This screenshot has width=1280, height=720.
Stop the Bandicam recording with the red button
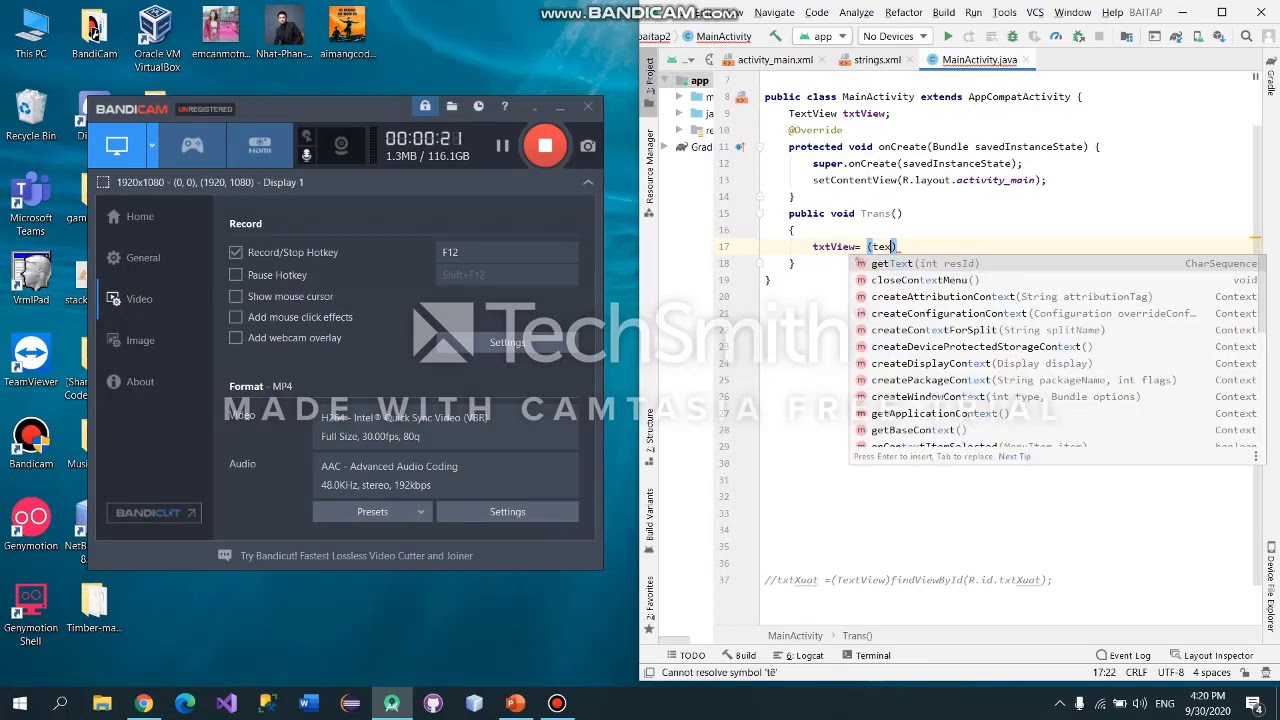[545, 146]
